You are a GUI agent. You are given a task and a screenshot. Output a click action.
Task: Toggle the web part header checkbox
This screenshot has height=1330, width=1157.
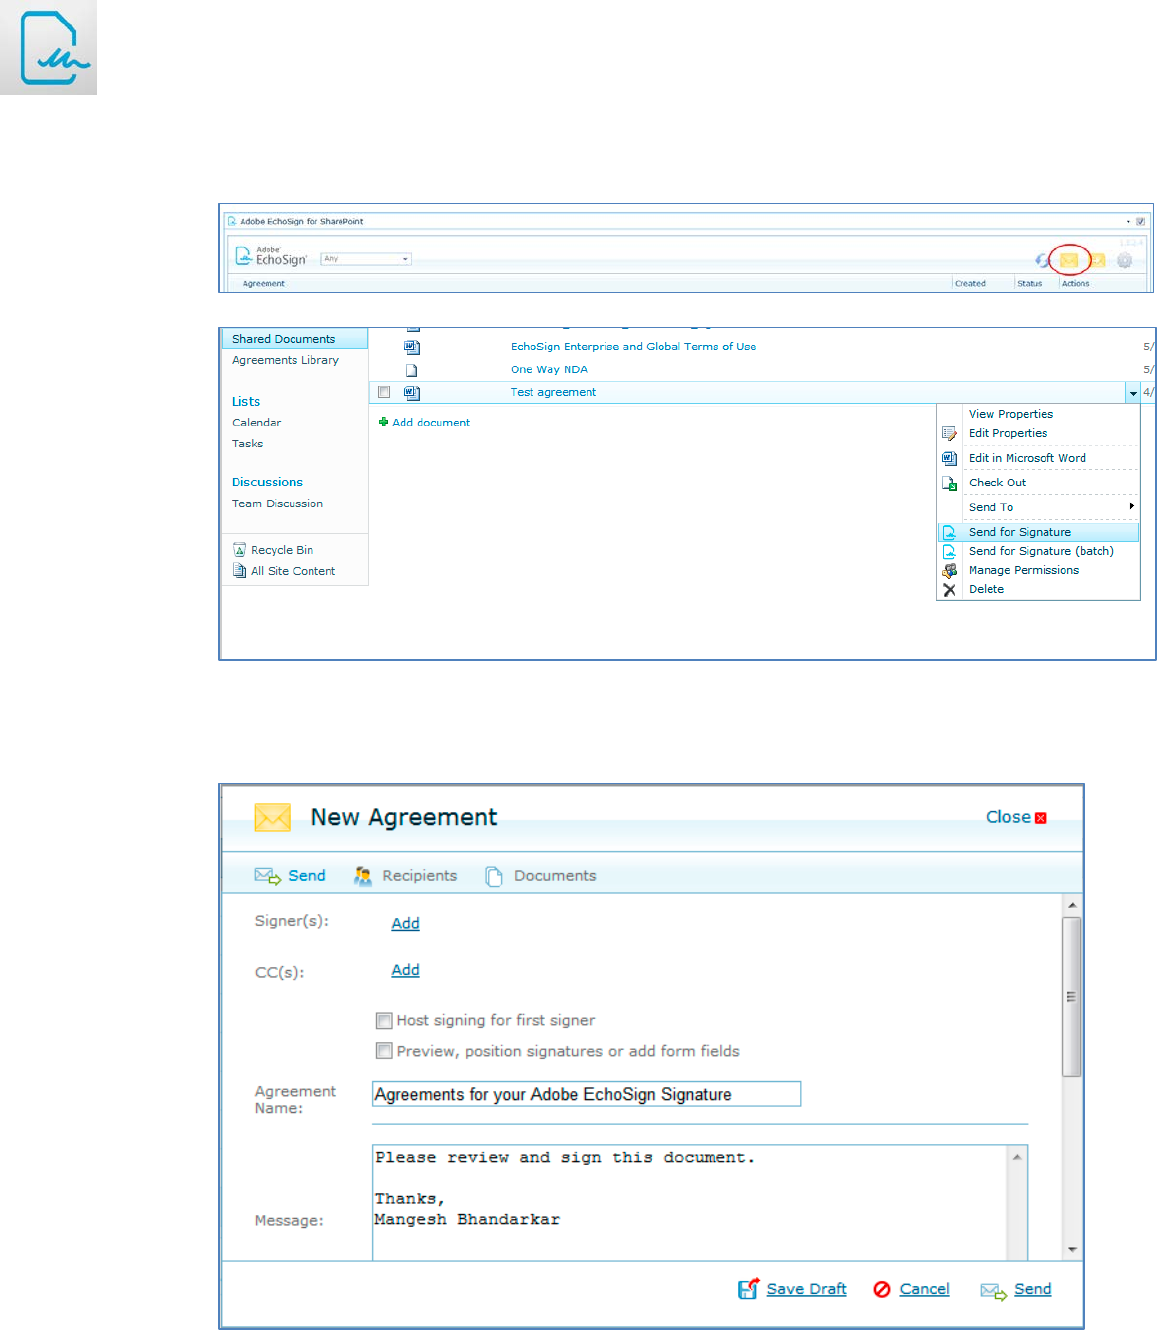pyautogui.click(x=1140, y=221)
